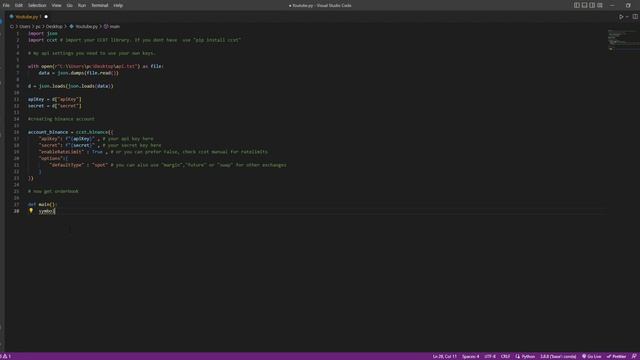This screenshot has height=360, width=640.
Task: Open the File menu
Action: coord(6,5)
